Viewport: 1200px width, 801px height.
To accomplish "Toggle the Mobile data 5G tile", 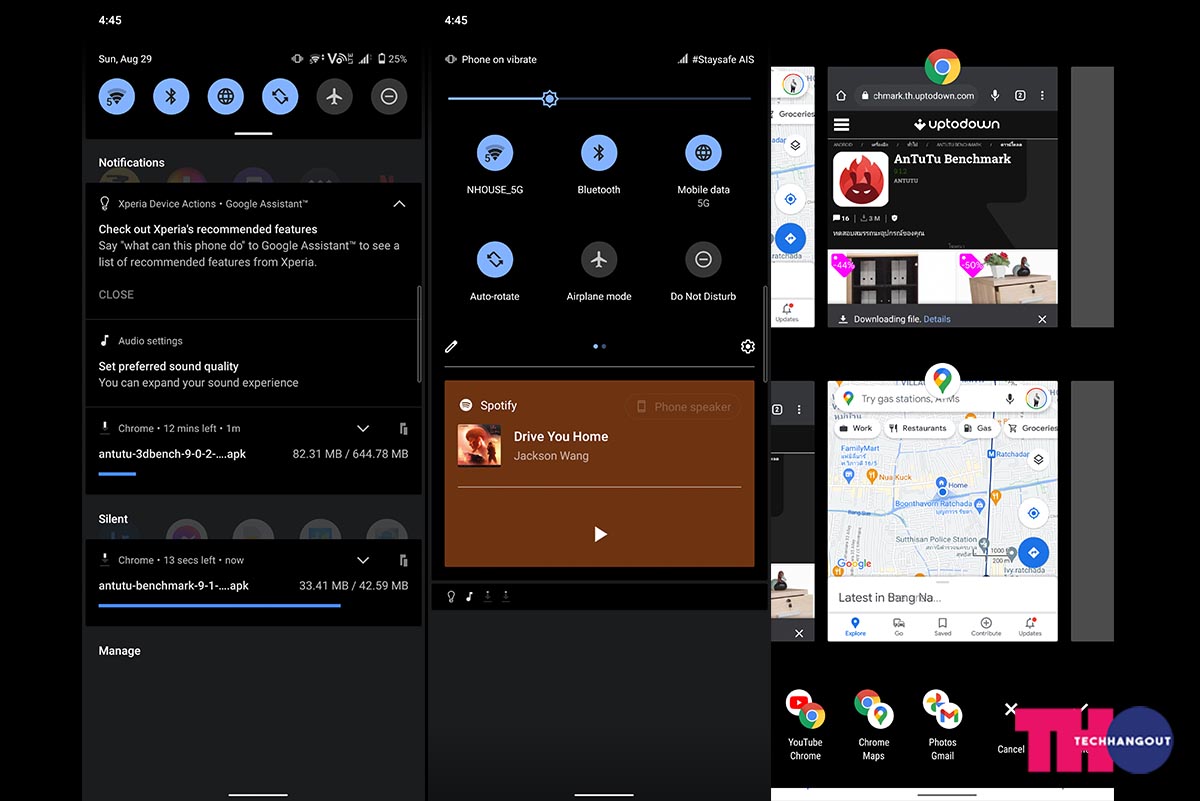I will [703, 153].
